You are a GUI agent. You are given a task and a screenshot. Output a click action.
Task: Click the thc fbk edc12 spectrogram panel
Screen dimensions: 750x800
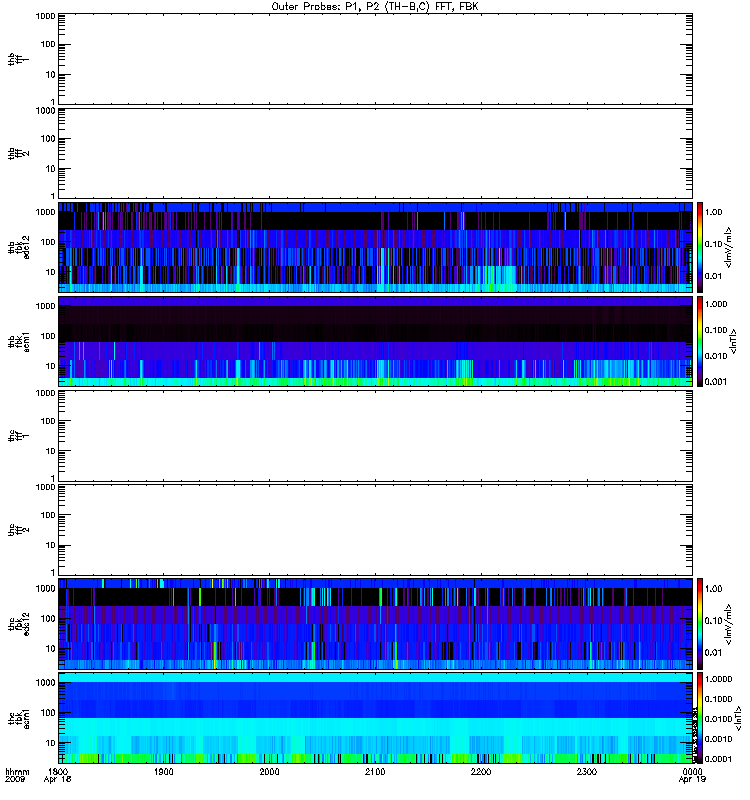coord(375,624)
